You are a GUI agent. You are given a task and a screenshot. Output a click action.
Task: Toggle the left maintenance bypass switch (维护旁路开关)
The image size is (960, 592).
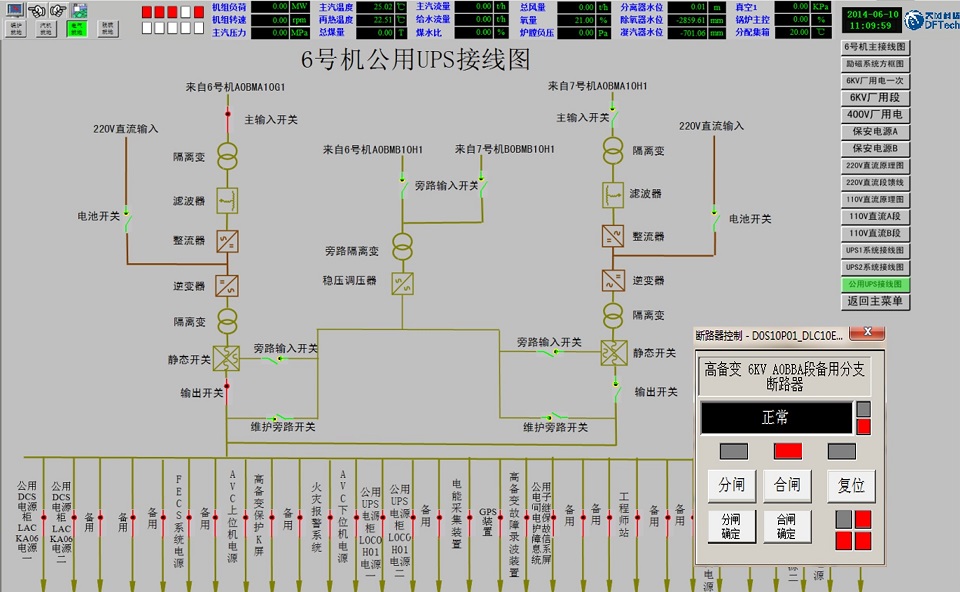[x=283, y=417]
